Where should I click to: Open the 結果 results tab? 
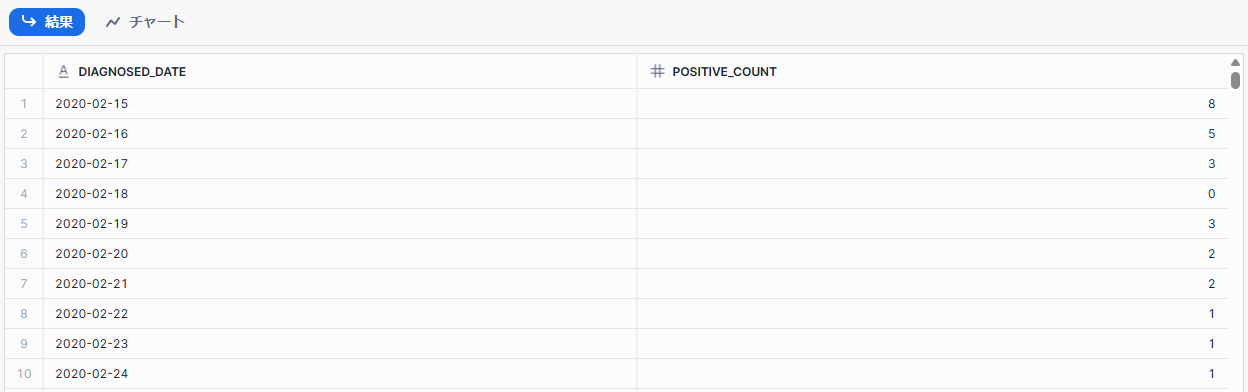(47, 21)
